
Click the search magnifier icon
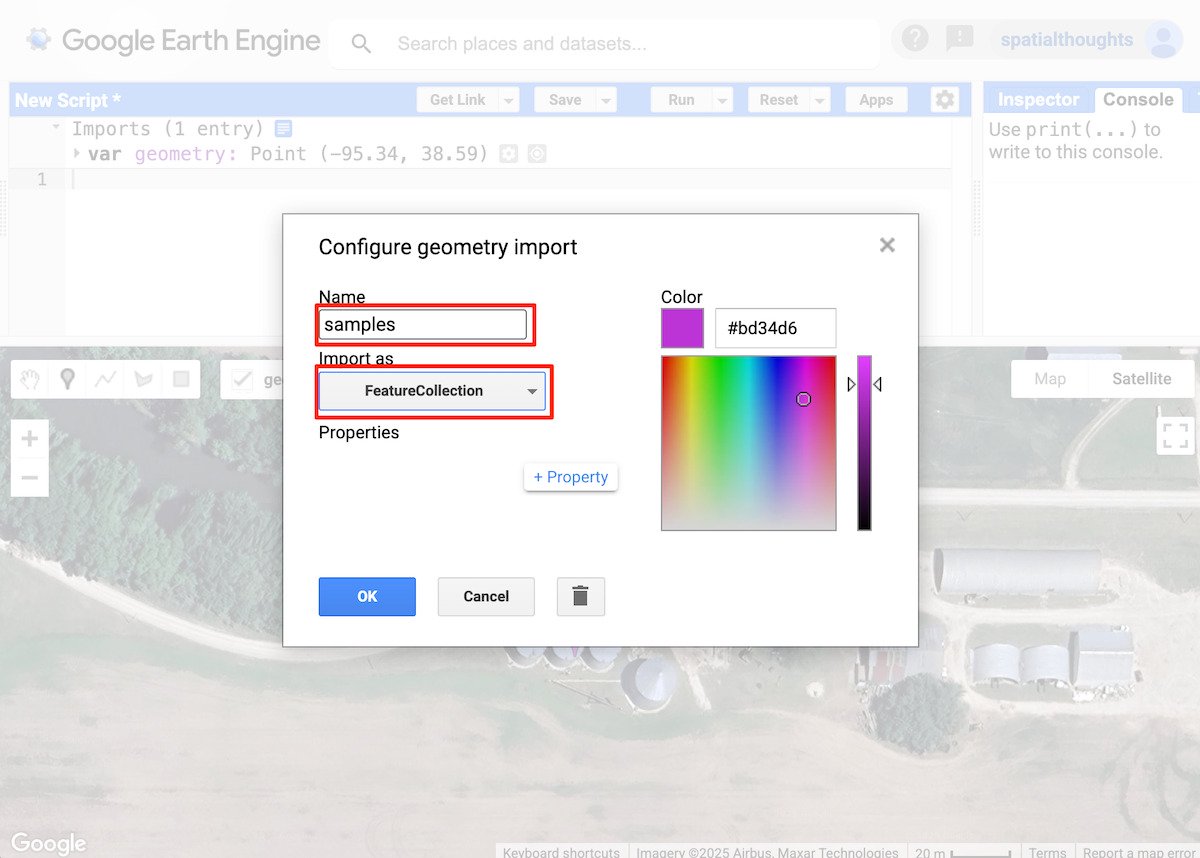pos(360,43)
